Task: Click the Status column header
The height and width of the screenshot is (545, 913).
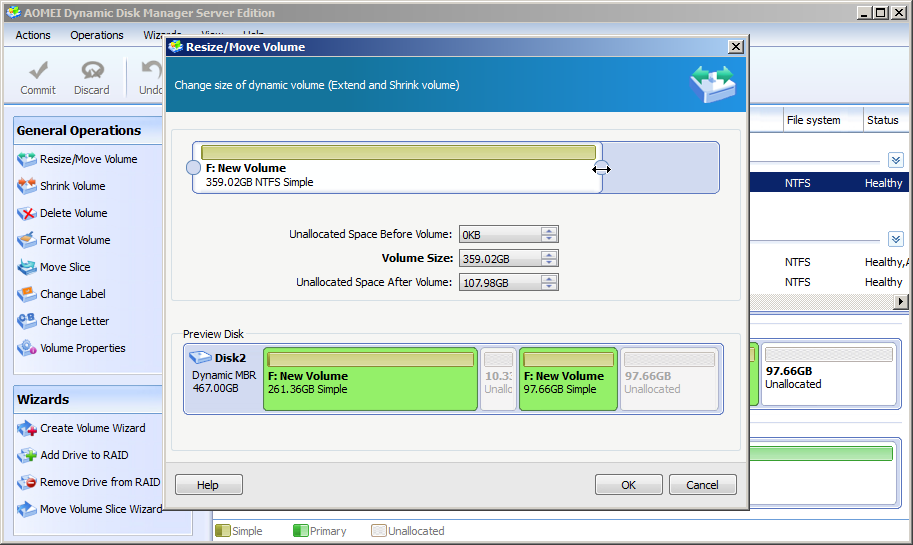Action: tap(886, 120)
